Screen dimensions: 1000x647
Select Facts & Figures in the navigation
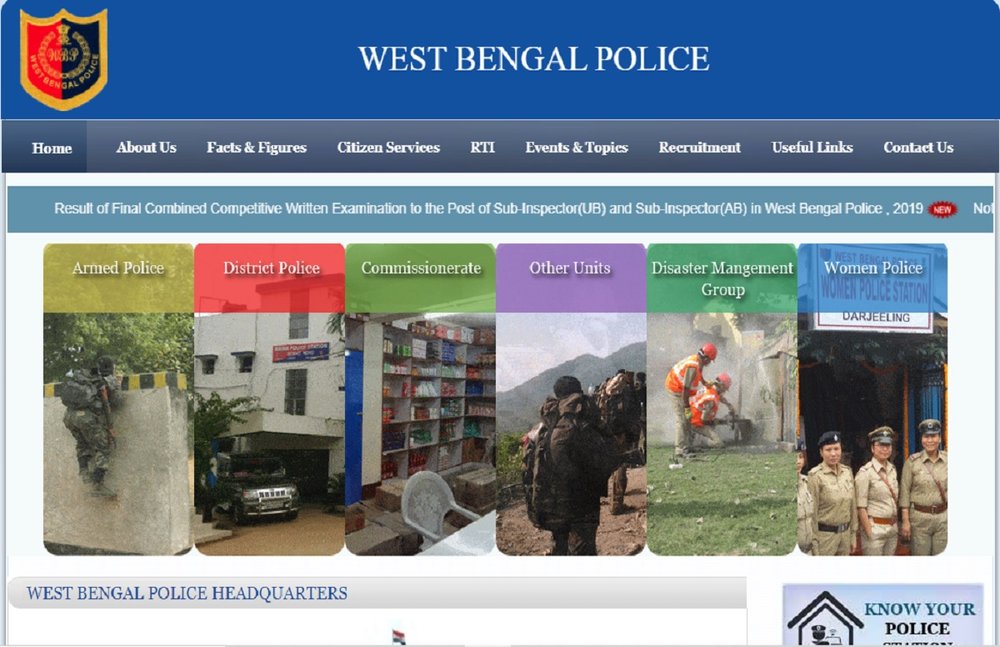tap(256, 147)
